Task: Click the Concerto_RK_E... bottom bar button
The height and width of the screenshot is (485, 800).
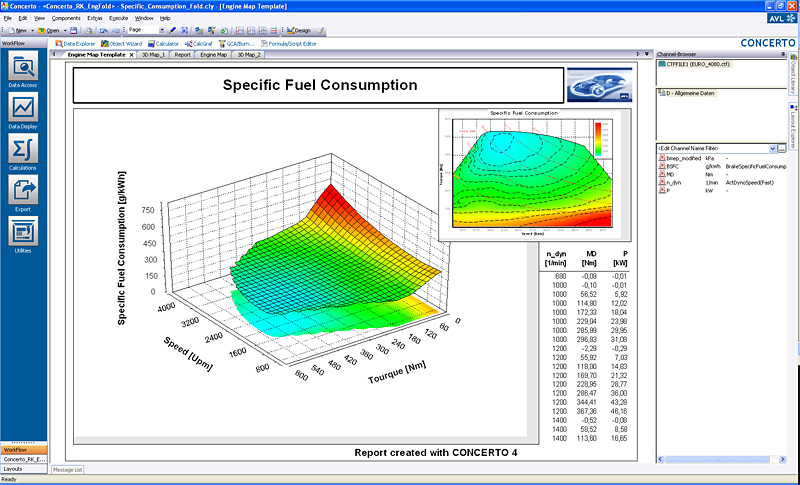Action: (23, 460)
